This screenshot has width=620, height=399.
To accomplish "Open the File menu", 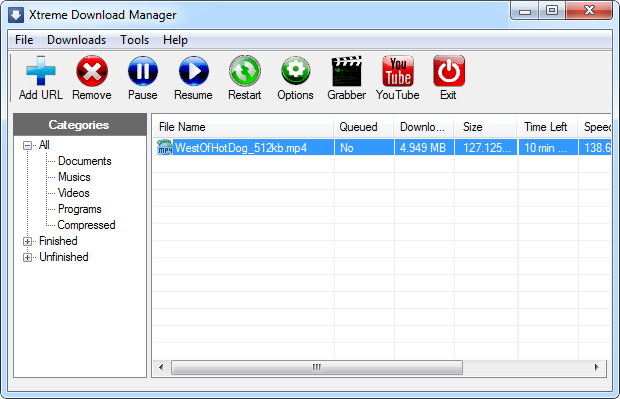I will pyautogui.click(x=24, y=40).
